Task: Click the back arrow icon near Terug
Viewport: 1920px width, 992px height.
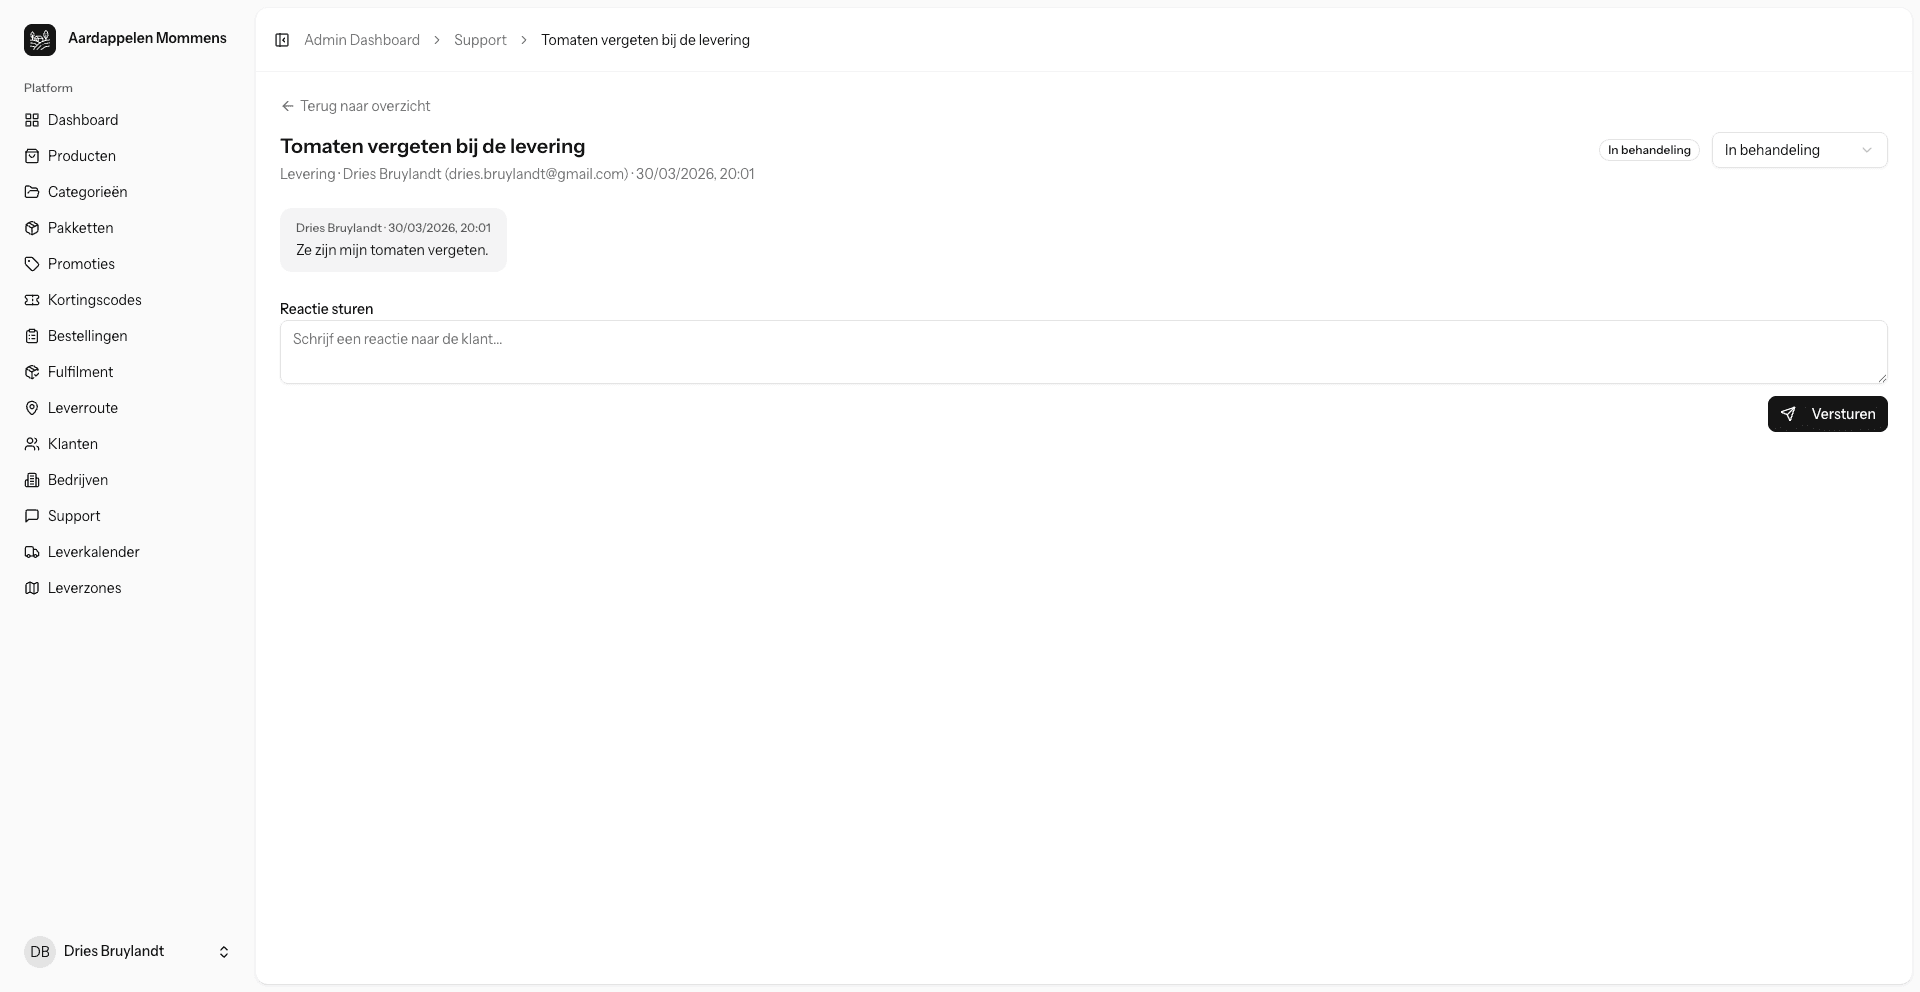Action: point(288,106)
